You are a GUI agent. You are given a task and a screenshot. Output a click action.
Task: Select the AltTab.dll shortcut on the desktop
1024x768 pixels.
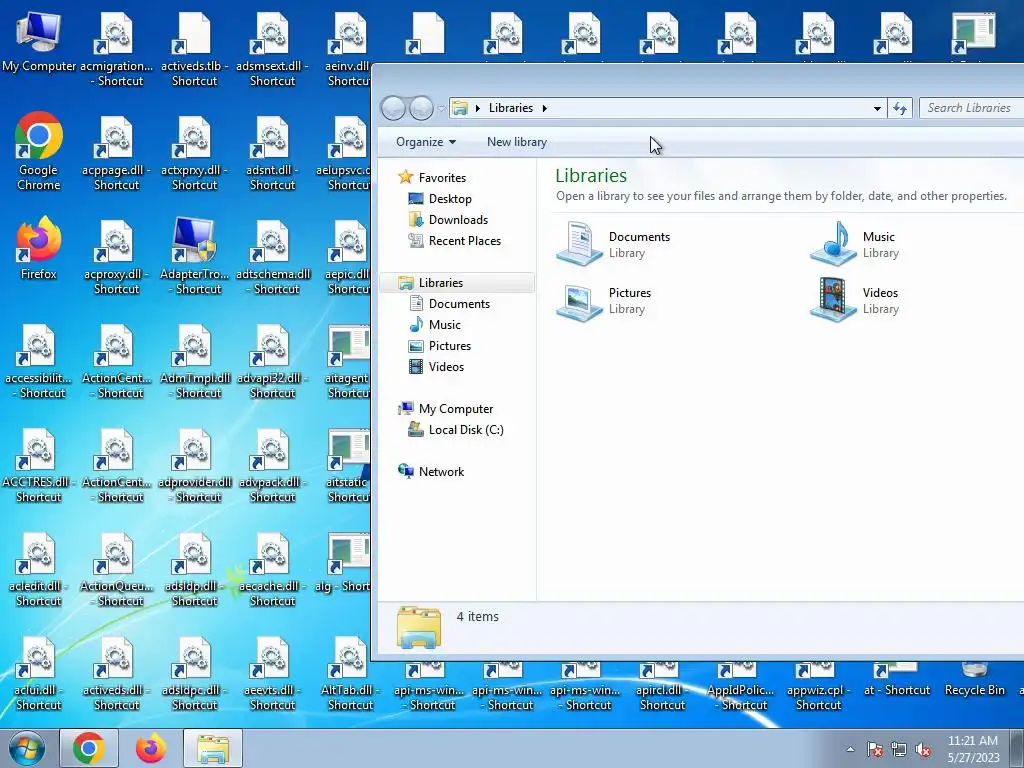(351, 673)
